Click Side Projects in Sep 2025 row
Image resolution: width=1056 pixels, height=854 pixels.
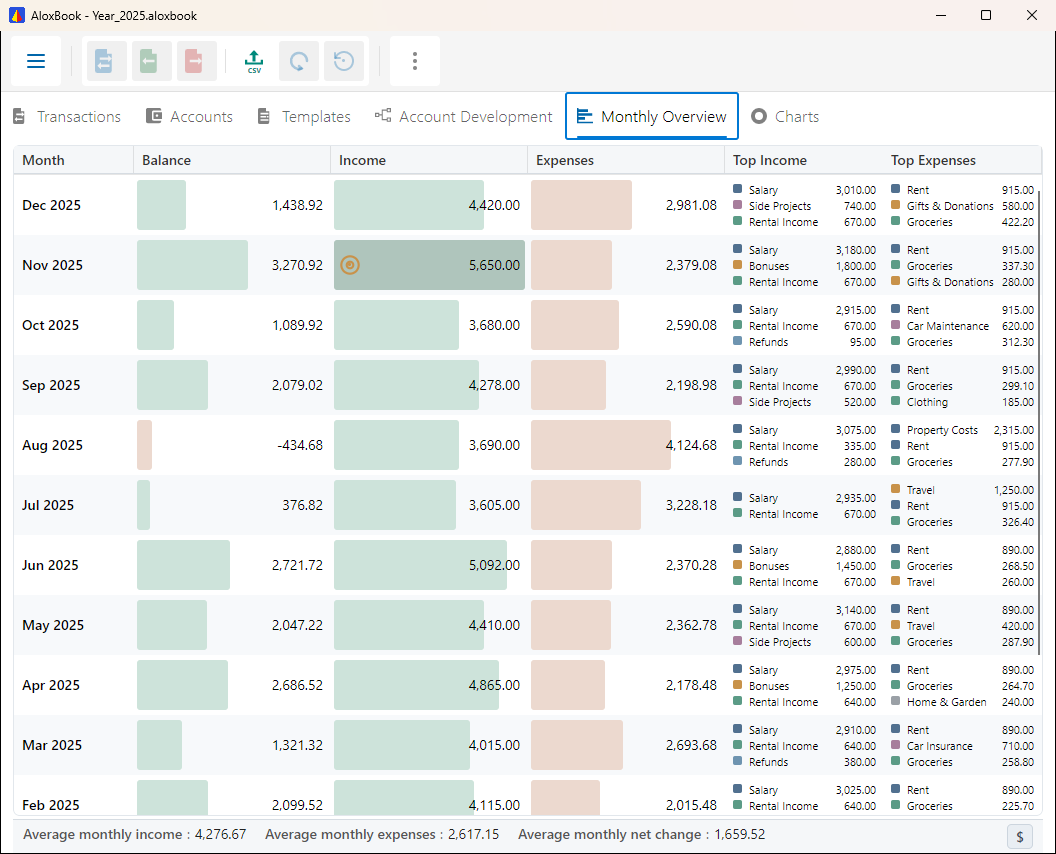(779, 402)
